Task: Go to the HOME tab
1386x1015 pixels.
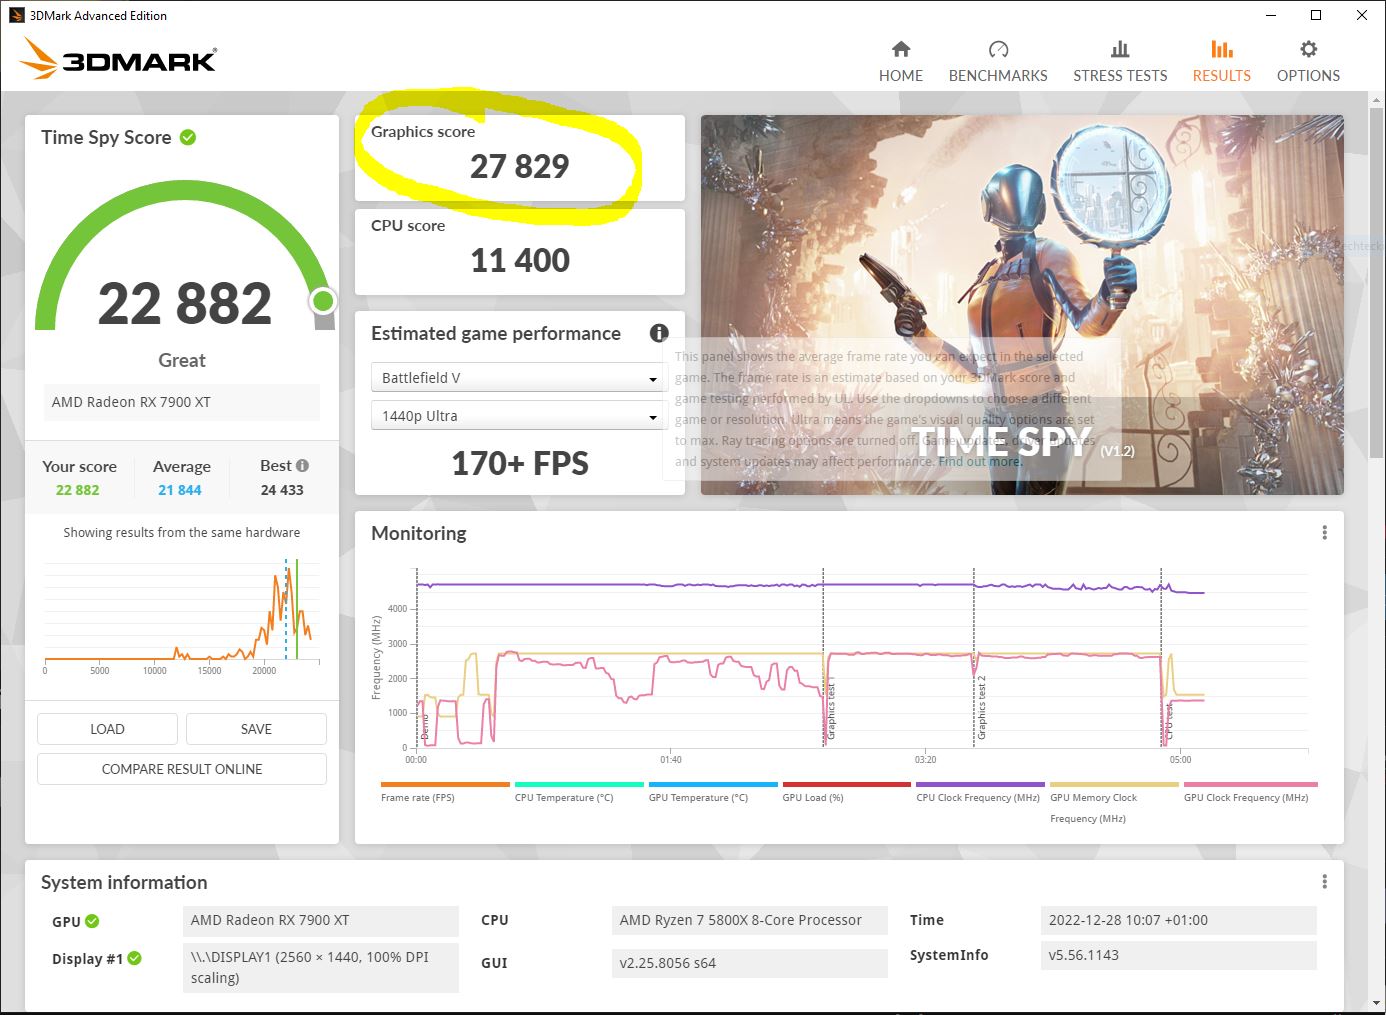Action: pyautogui.click(x=900, y=62)
